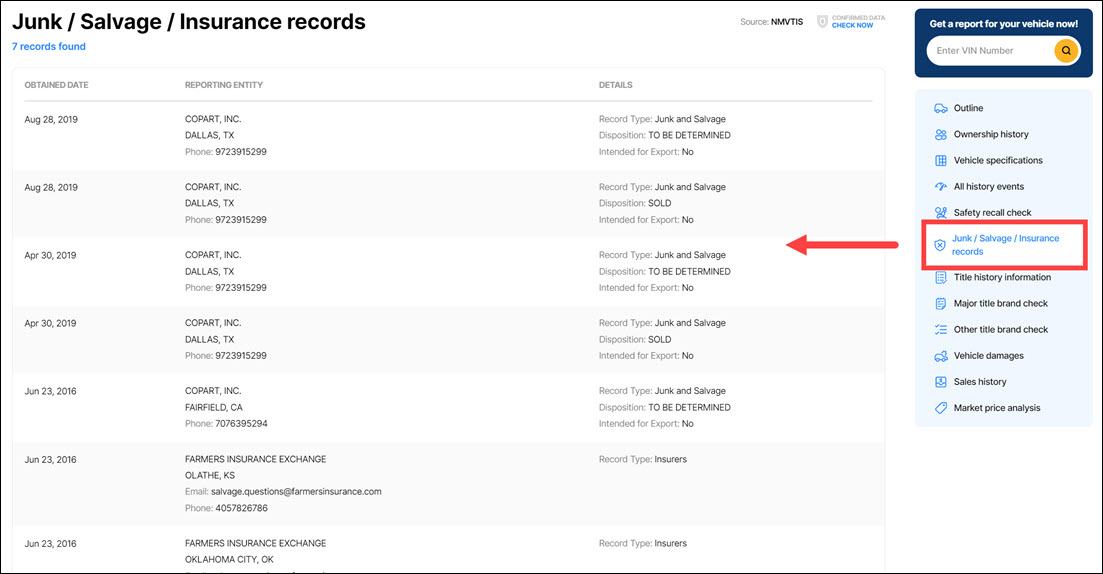Select Vehicle specifications in the sidebar

pos(997,160)
